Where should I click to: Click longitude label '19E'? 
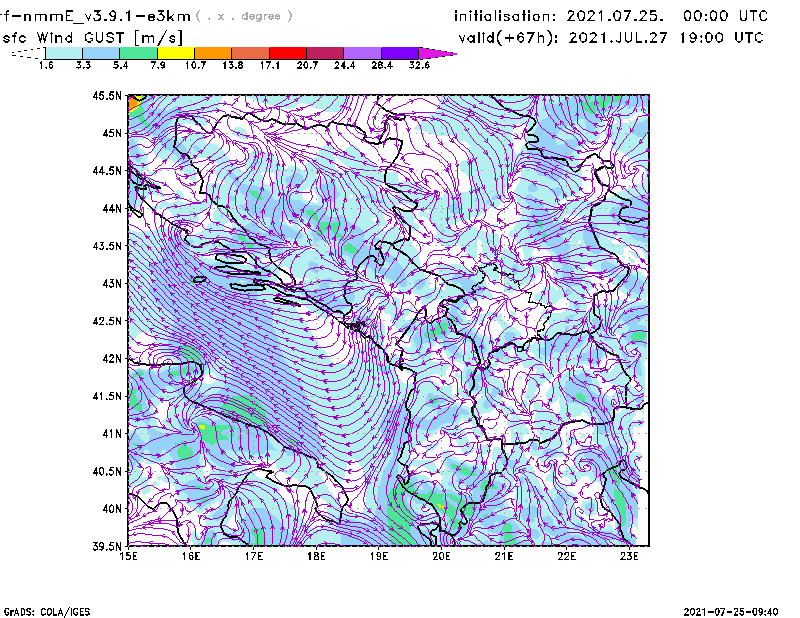coord(379,556)
